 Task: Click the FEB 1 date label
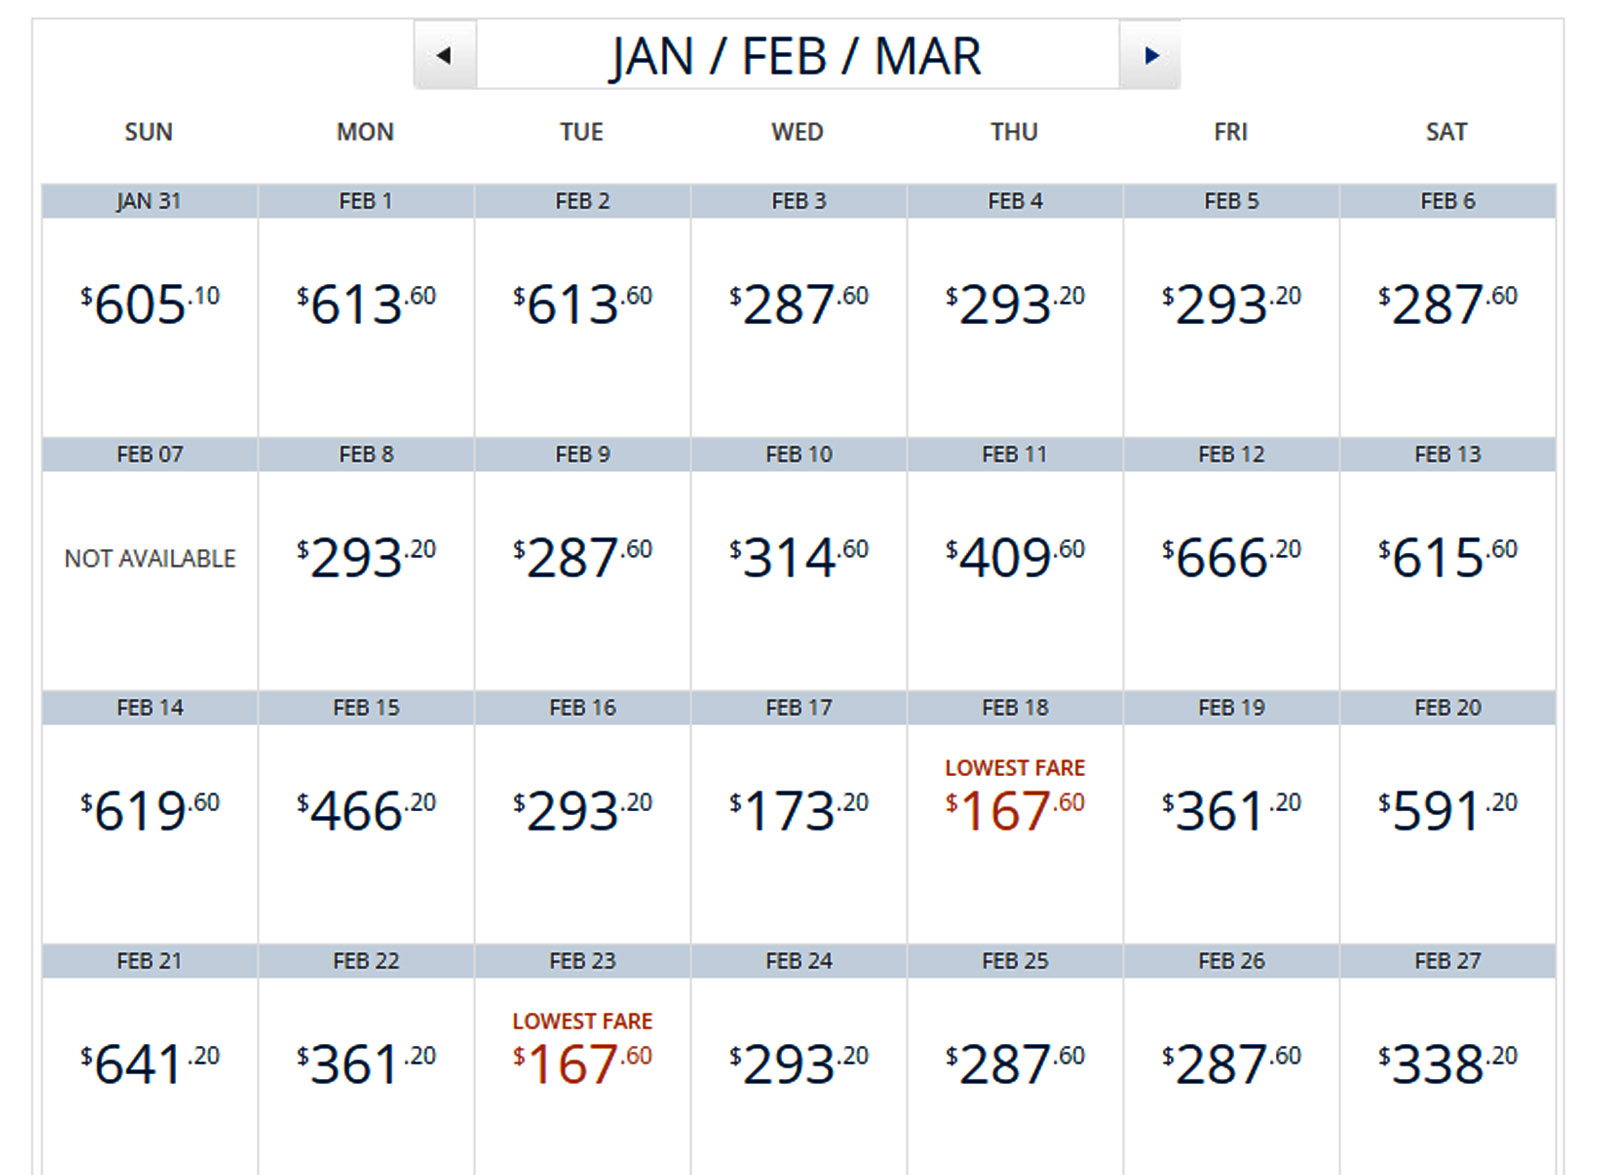364,199
